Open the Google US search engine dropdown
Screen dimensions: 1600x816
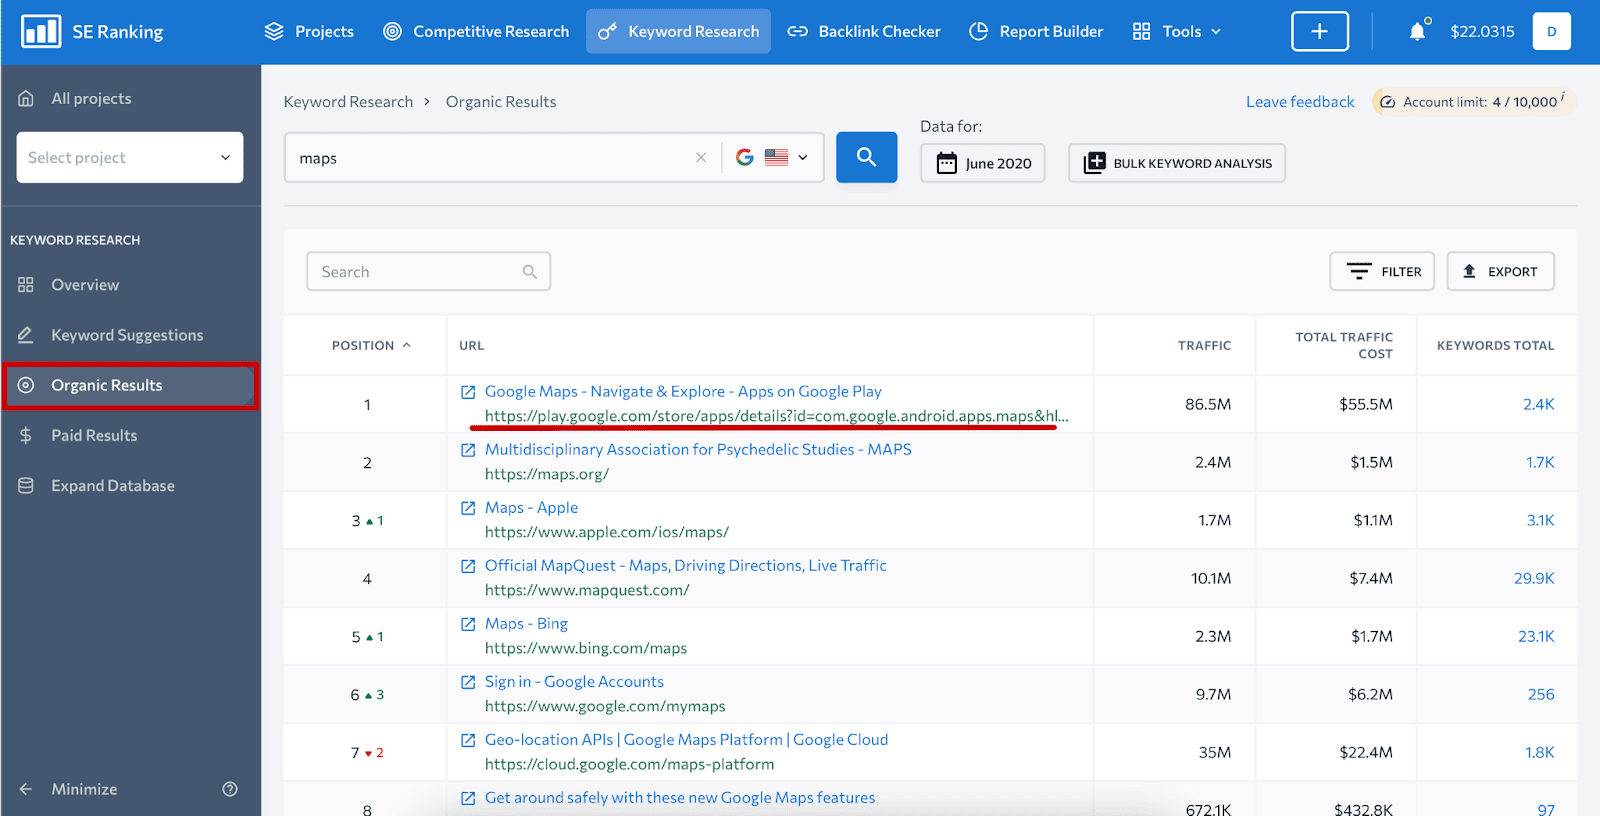(x=772, y=158)
